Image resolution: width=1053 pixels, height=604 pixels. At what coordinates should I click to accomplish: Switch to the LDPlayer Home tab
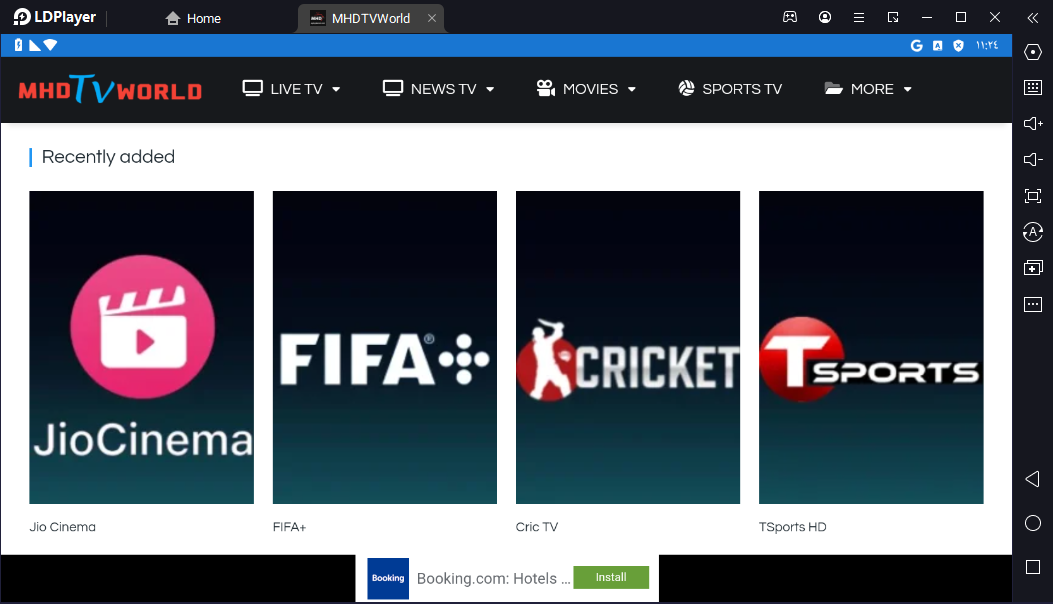coord(193,18)
